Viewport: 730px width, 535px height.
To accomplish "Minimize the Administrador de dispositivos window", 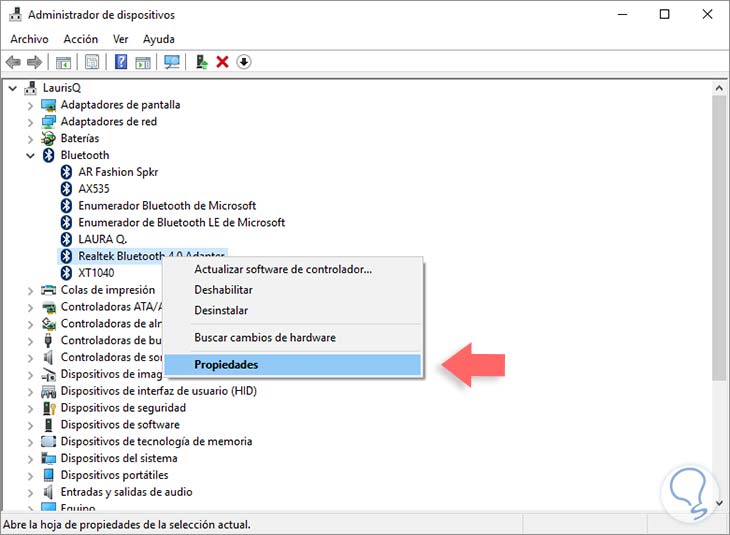I will (x=622, y=14).
